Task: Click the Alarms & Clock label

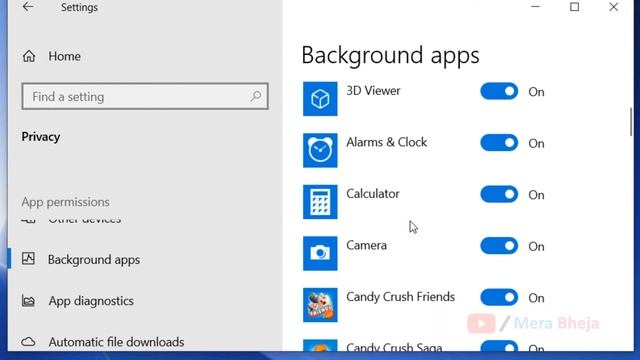Action: tap(387, 142)
